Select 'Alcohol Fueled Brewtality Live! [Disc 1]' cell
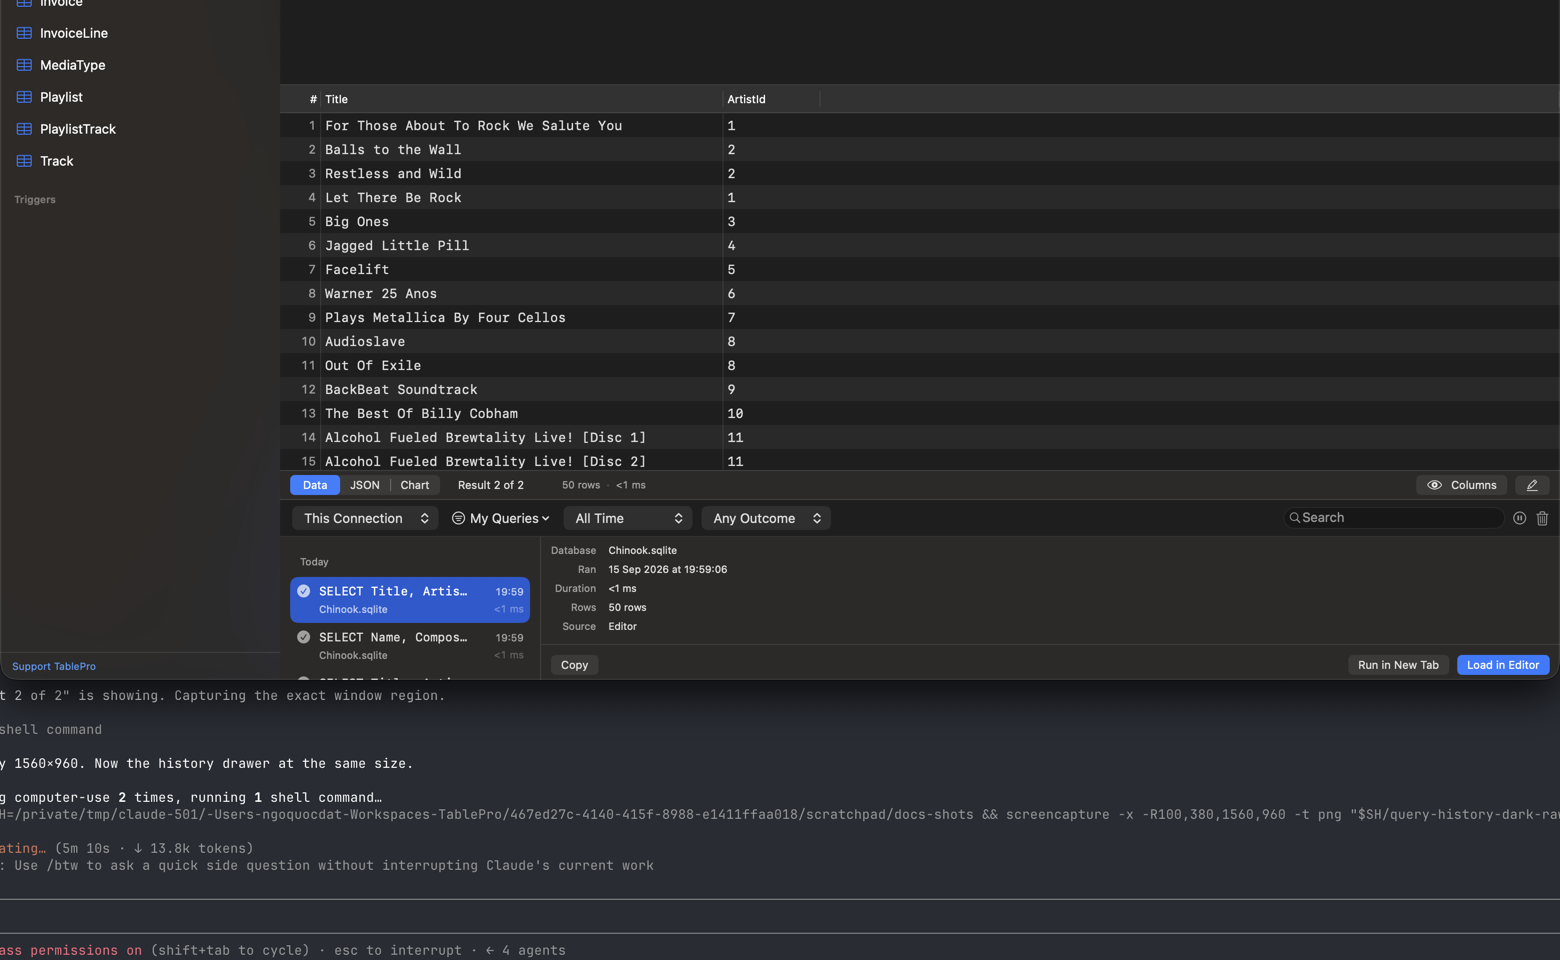Image resolution: width=1560 pixels, height=960 pixels. [x=521, y=438]
